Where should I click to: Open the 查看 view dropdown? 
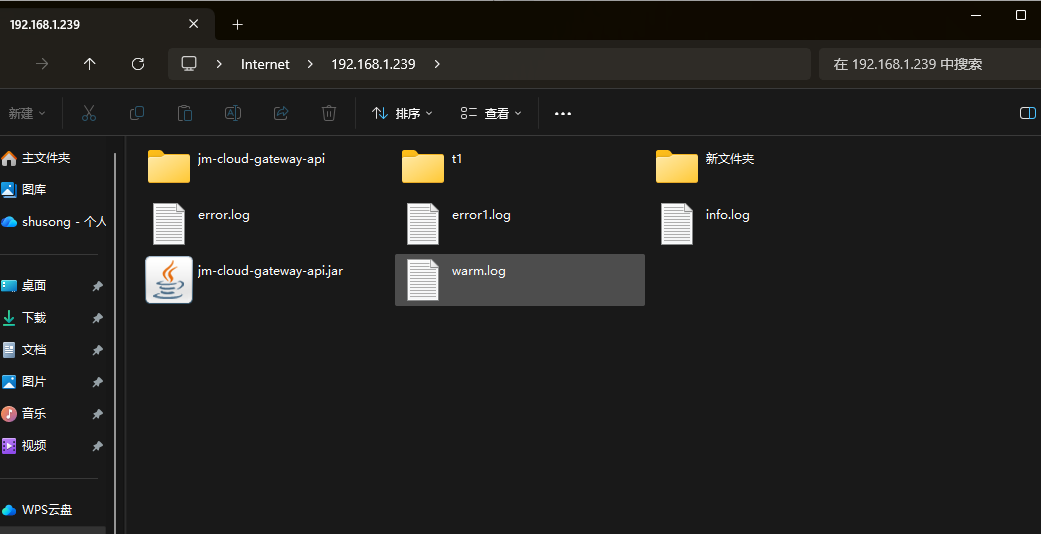point(491,114)
